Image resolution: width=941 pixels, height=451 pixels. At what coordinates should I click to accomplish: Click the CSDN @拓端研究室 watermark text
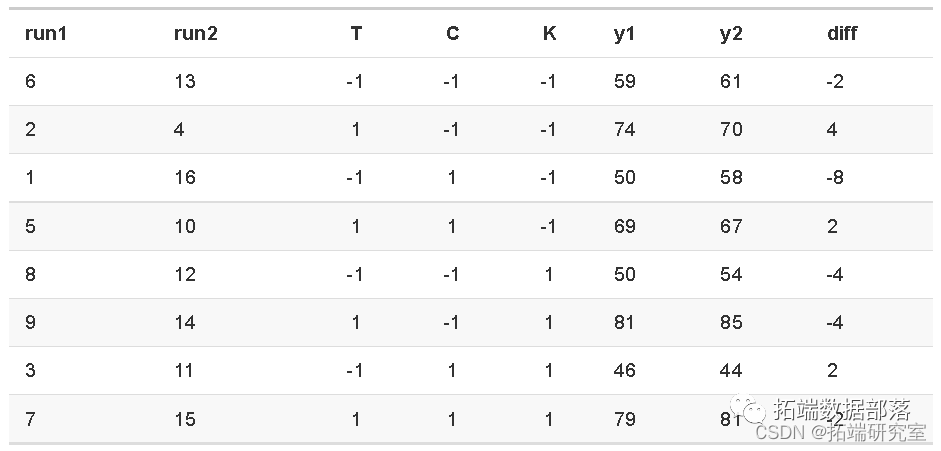click(831, 432)
